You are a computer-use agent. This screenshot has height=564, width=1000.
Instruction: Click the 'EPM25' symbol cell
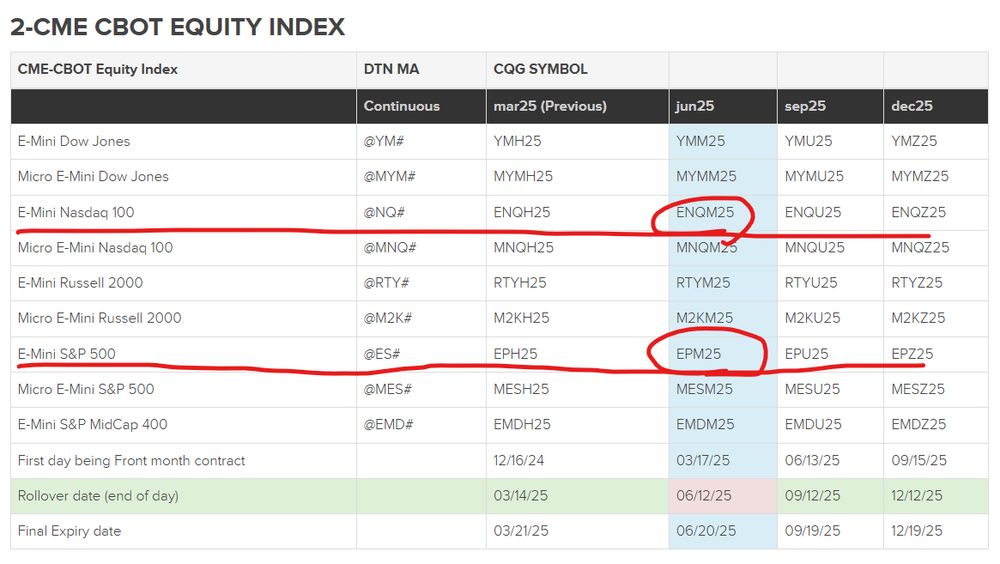coord(698,353)
